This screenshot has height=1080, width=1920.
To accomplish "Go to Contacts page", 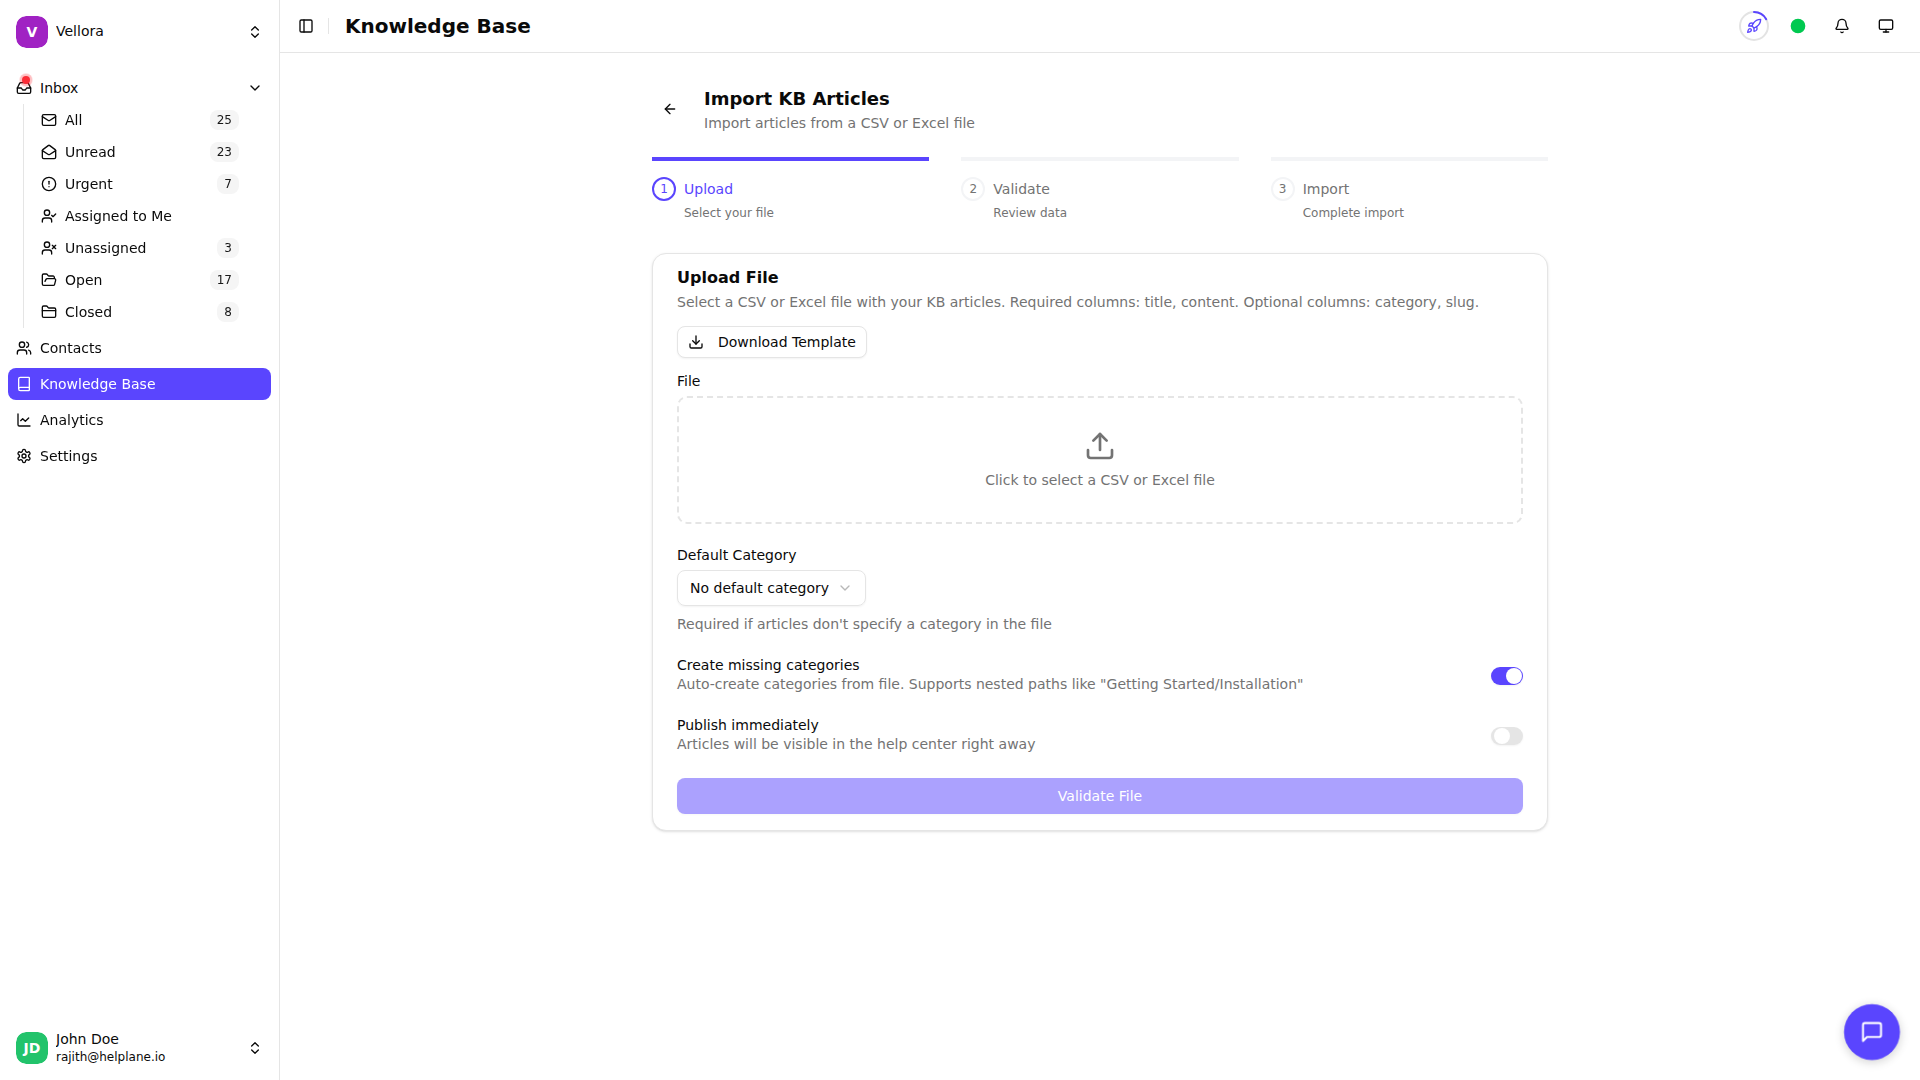I will pos(139,348).
